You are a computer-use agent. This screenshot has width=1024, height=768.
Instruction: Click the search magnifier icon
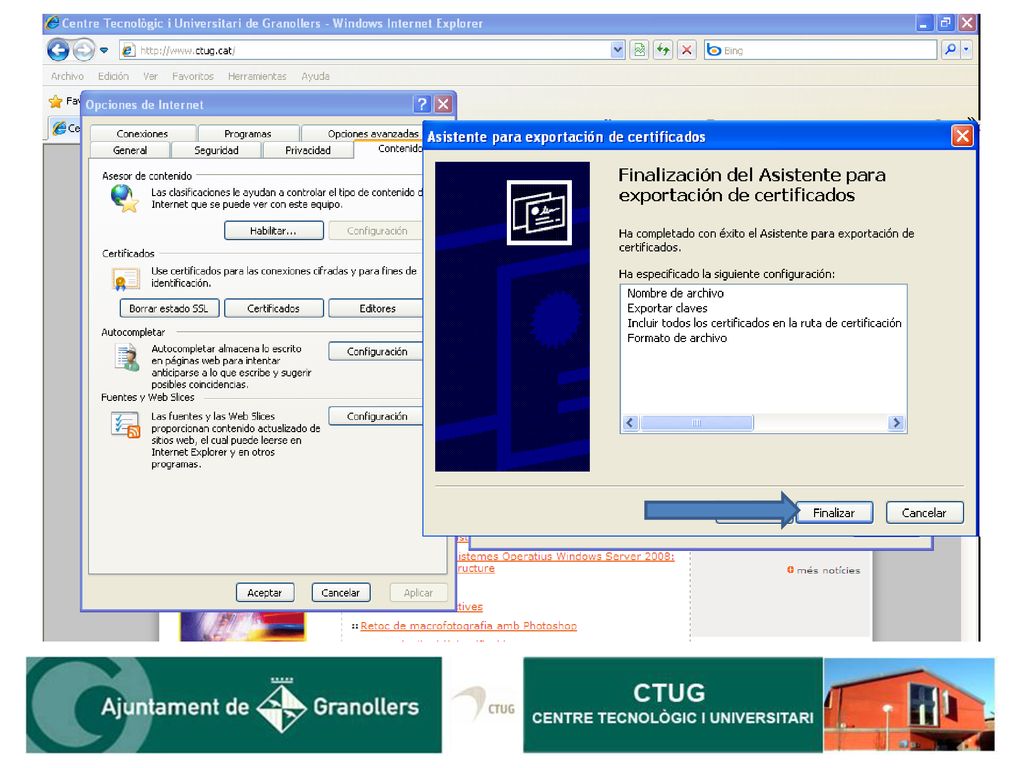click(x=950, y=50)
